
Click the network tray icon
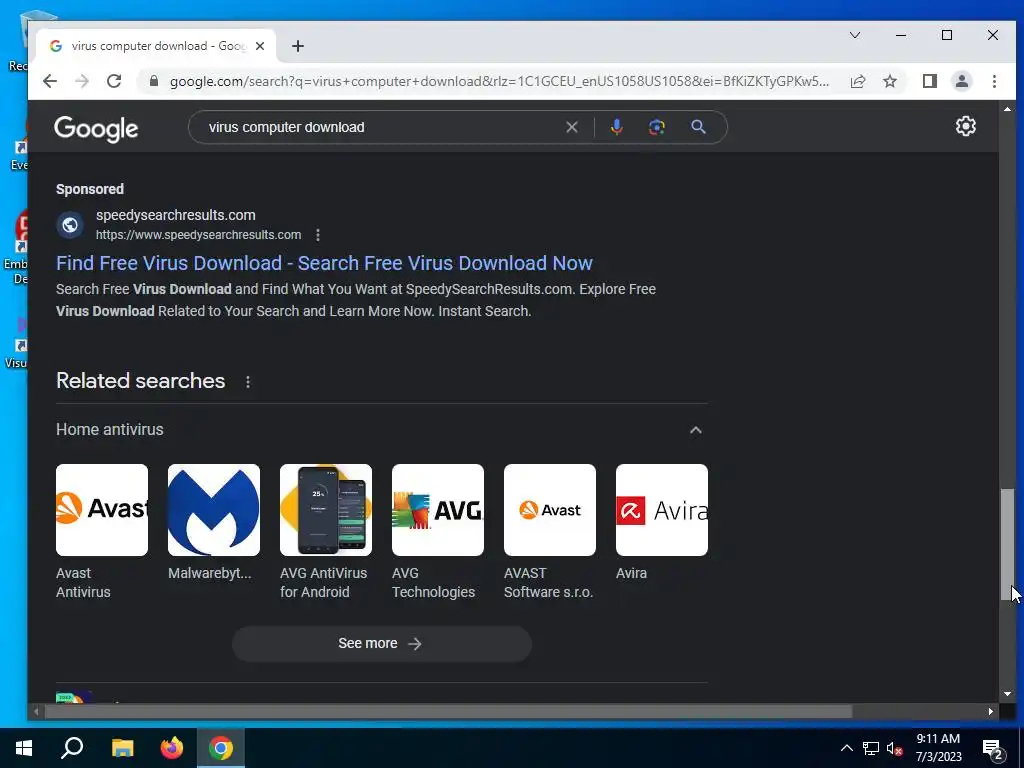(x=871, y=748)
